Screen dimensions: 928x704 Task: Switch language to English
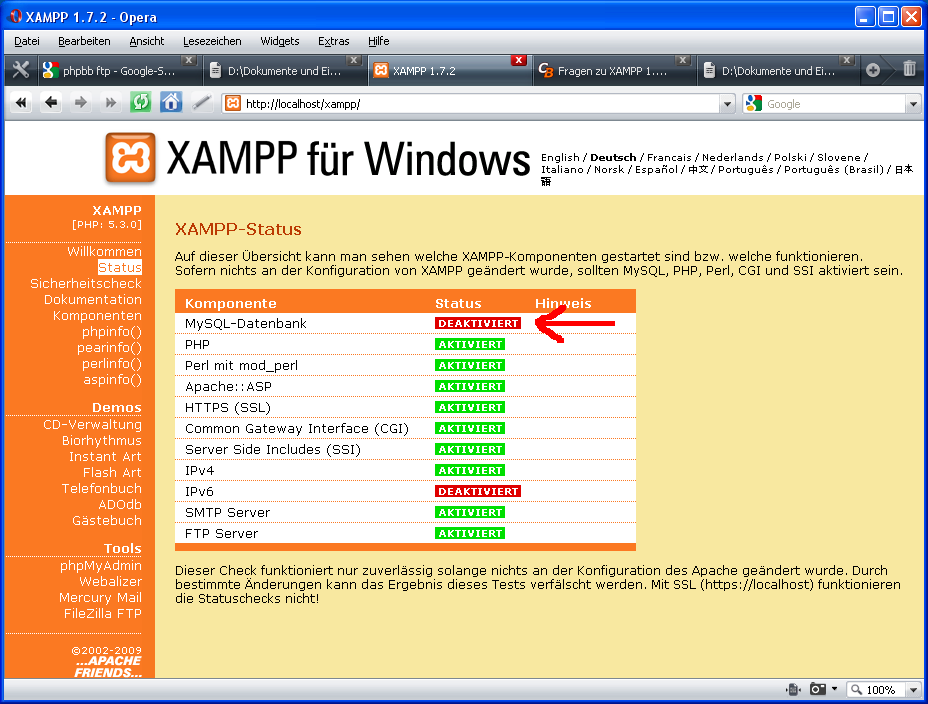pyautogui.click(x=560, y=157)
